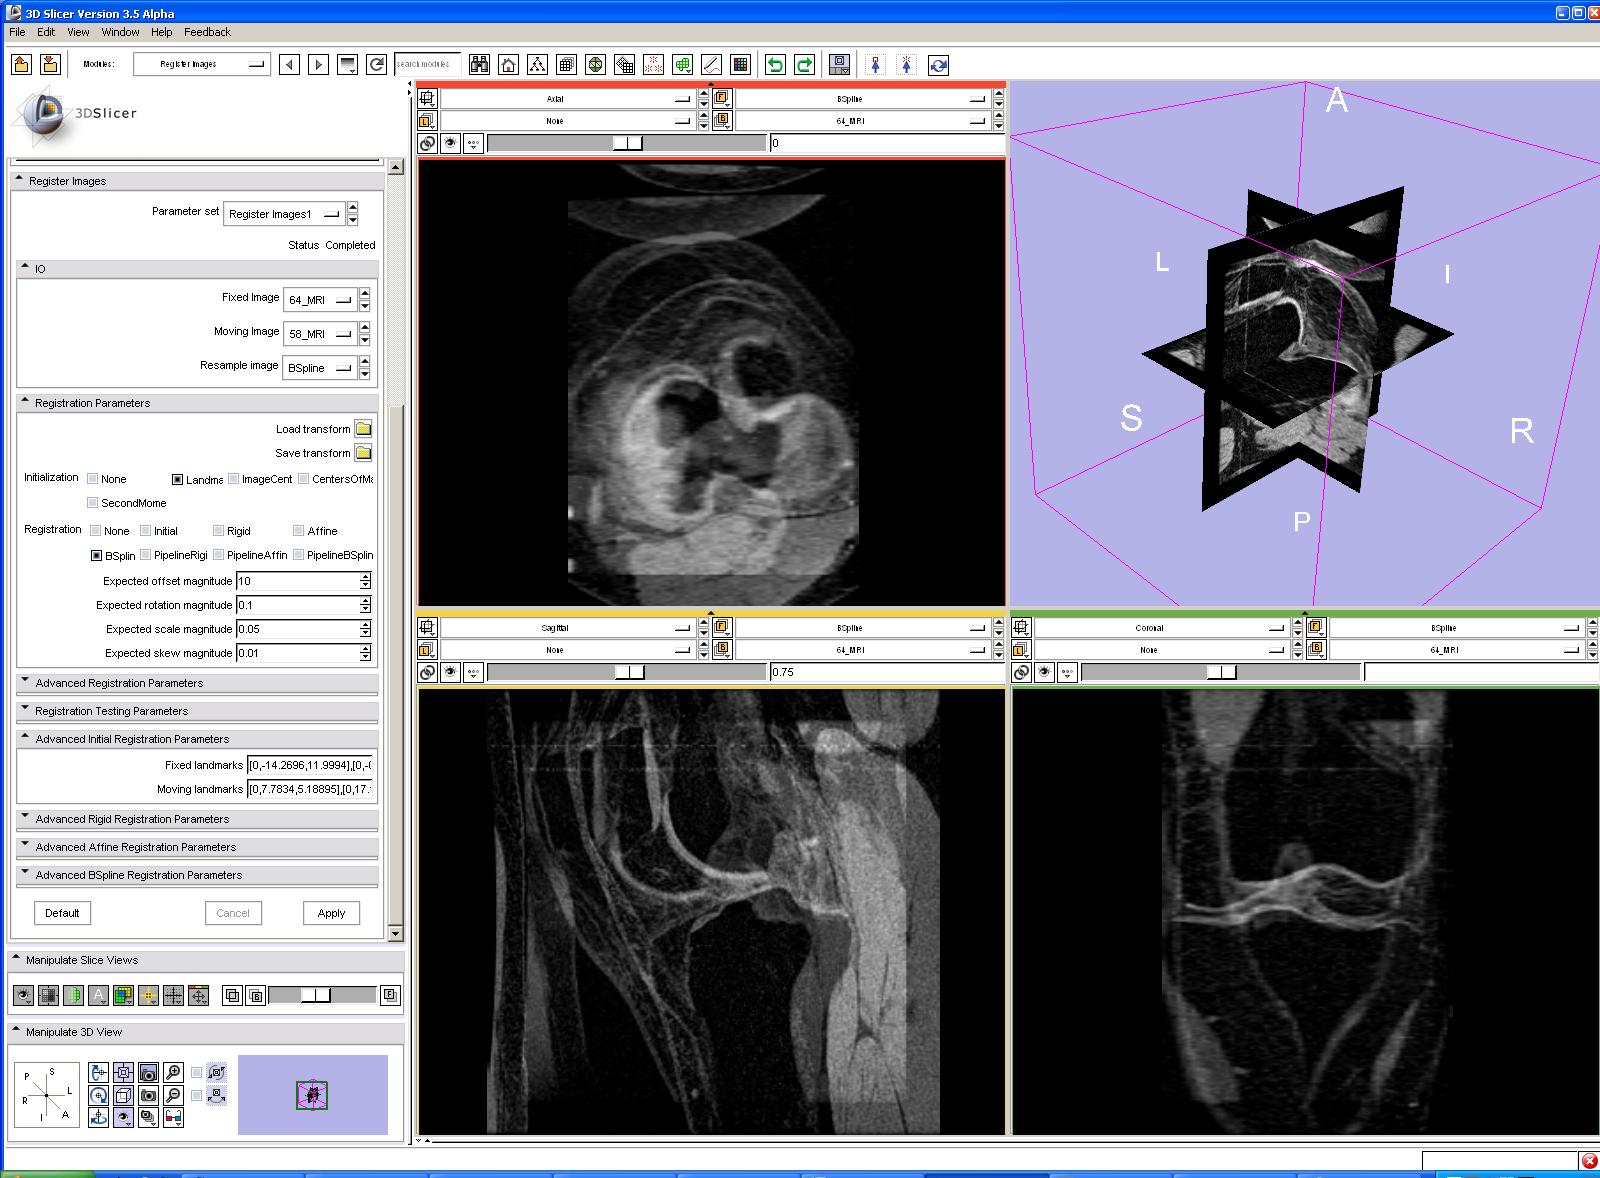Enable the Affine registration checkbox
This screenshot has height=1178, width=1600.
[298, 531]
